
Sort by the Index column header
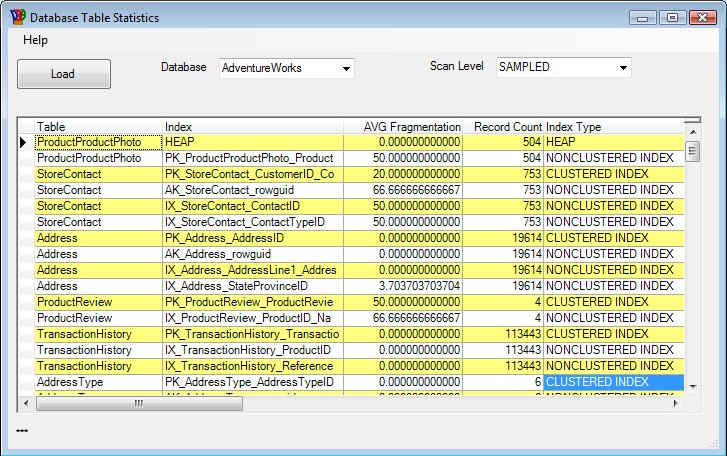tap(253, 127)
